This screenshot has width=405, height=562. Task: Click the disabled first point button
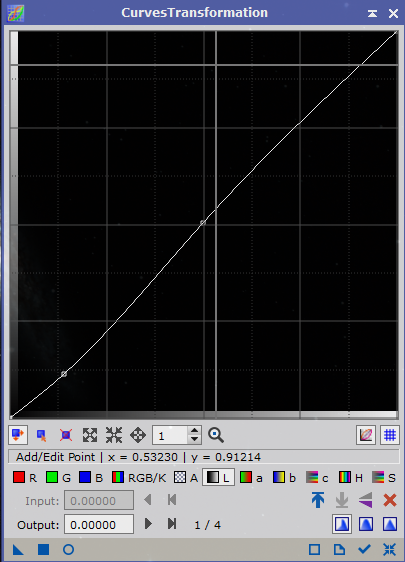click(172, 500)
